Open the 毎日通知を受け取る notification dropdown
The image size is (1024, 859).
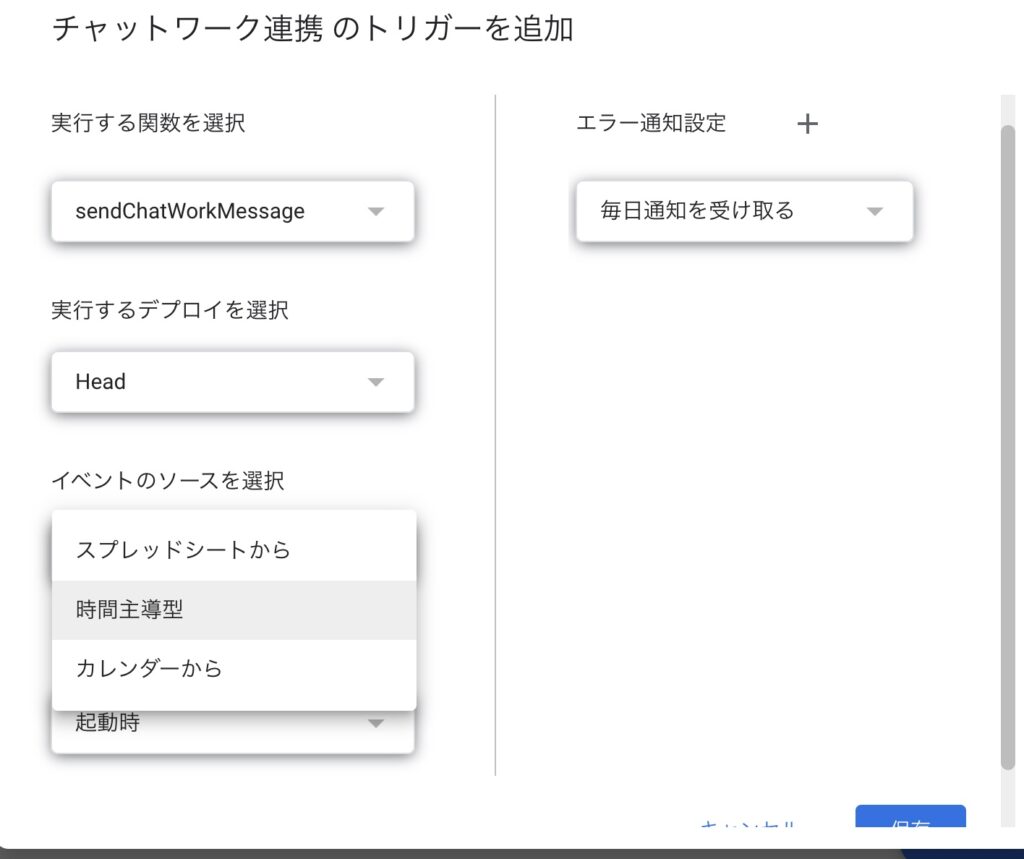coord(744,211)
